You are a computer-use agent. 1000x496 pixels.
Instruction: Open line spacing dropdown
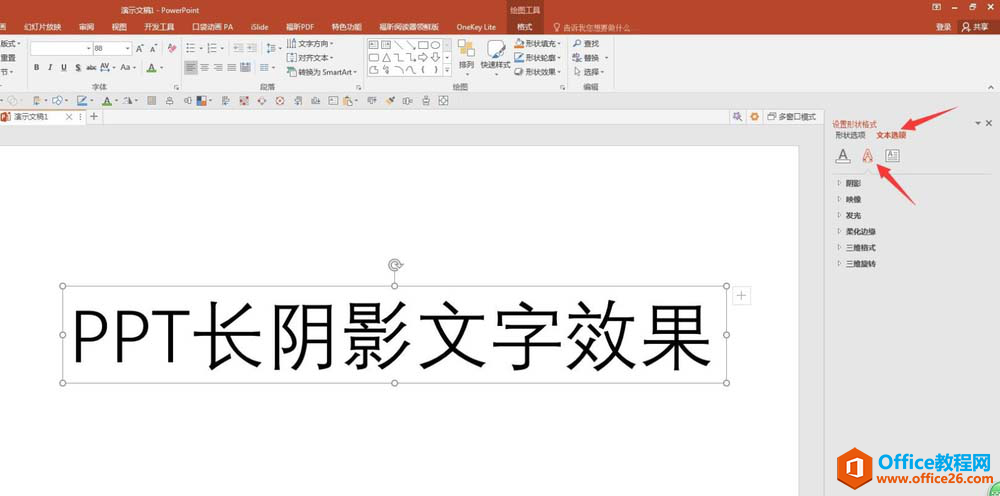pyautogui.click(x=273, y=48)
